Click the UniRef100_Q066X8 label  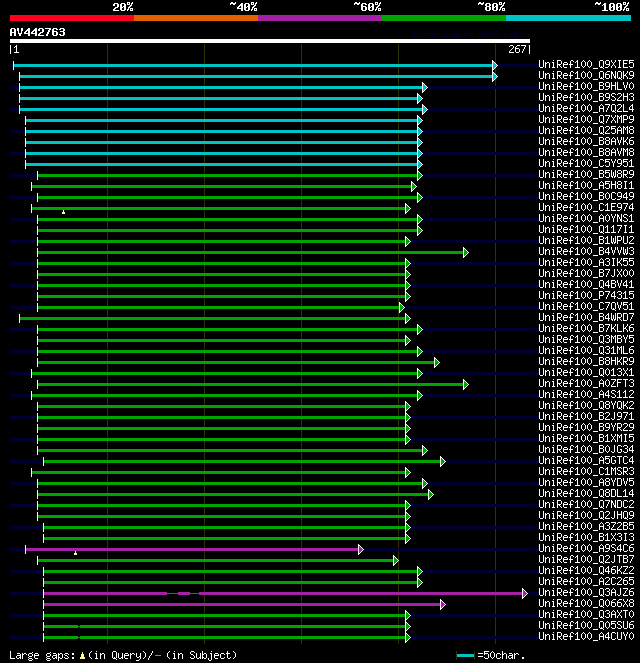click(586, 603)
